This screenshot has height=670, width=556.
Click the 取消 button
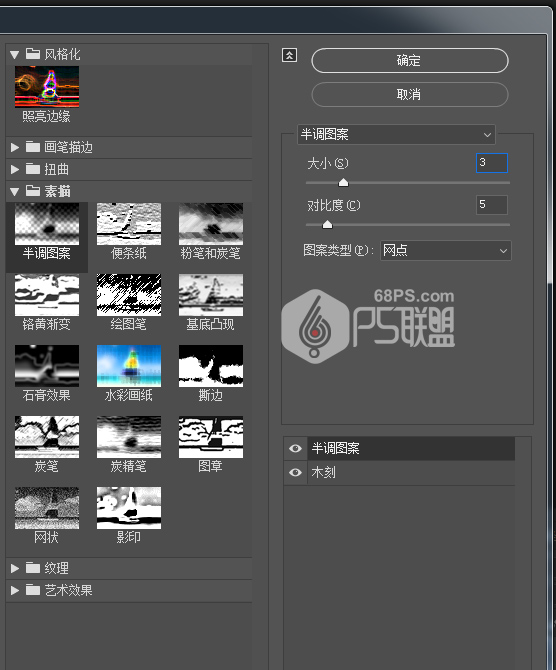pos(410,94)
